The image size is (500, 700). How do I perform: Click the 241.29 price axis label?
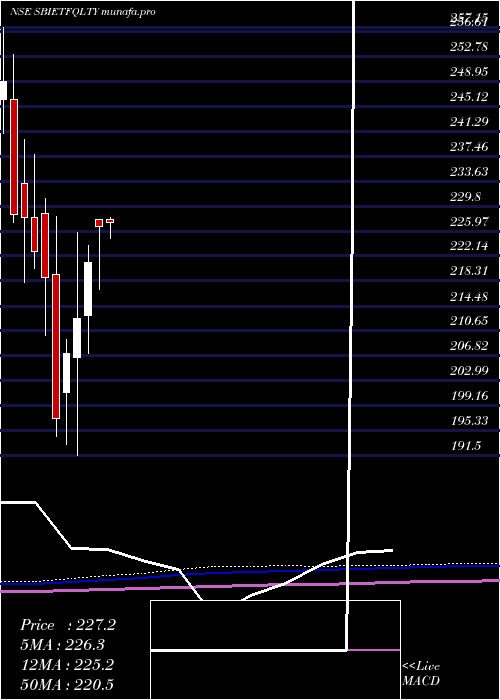(x=469, y=121)
